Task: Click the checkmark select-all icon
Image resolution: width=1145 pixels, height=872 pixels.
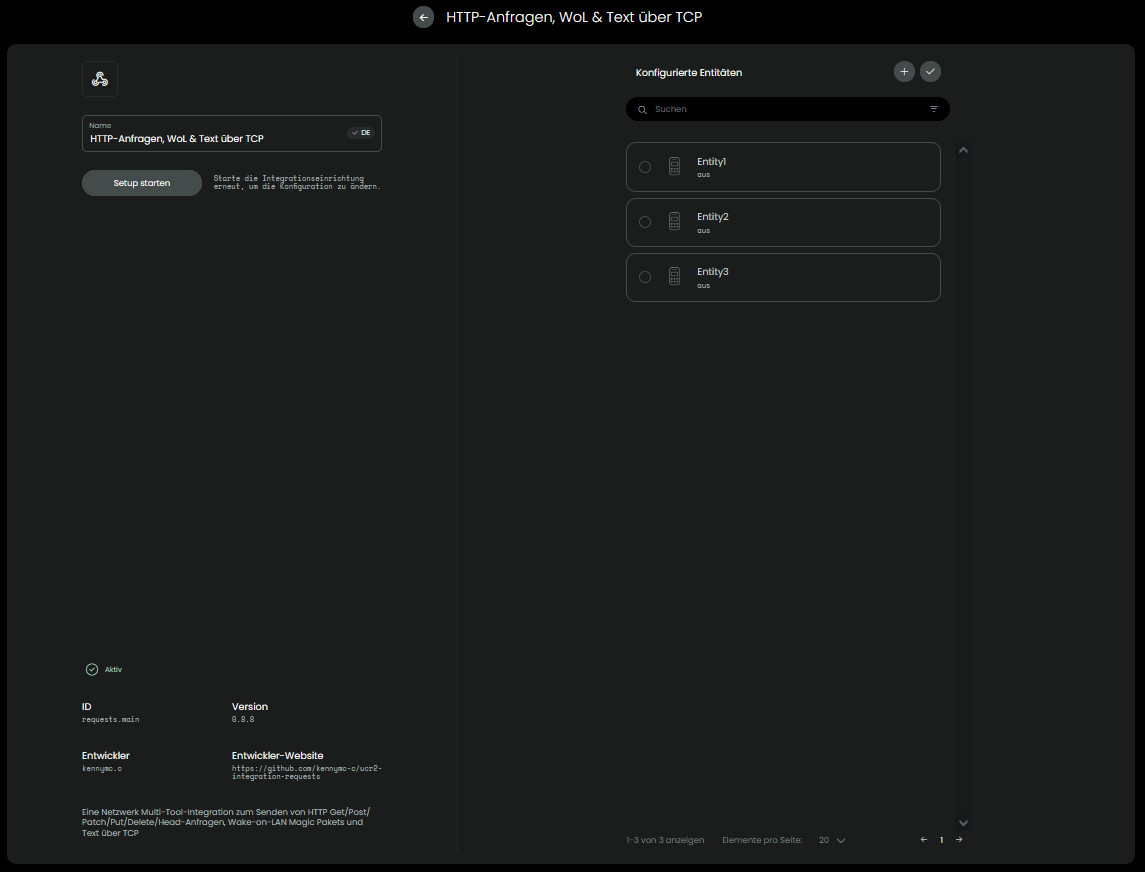Action: pyautogui.click(x=930, y=71)
